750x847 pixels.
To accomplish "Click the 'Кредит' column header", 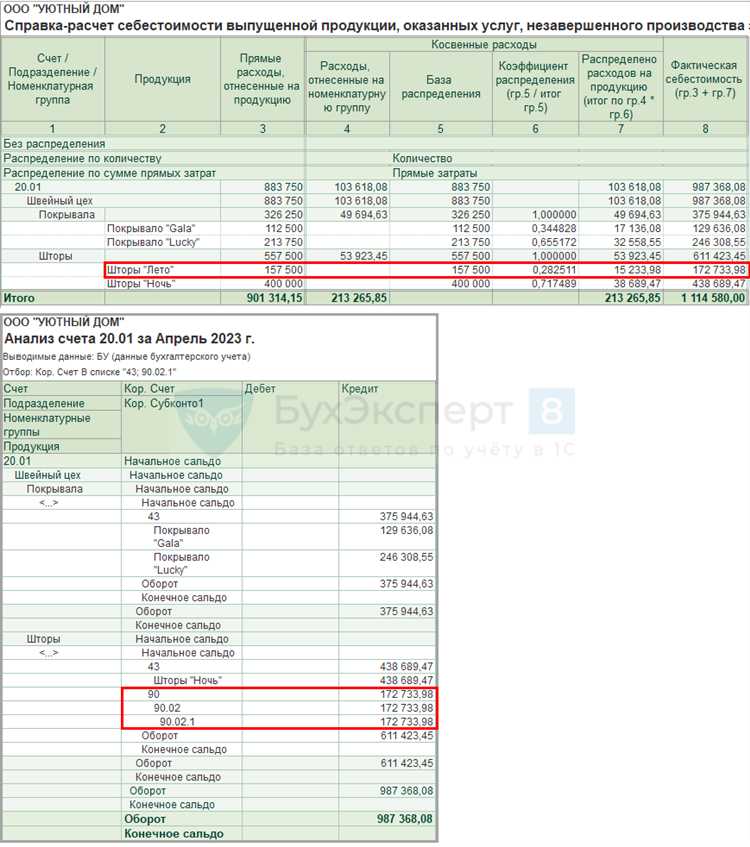I will pos(360,388).
